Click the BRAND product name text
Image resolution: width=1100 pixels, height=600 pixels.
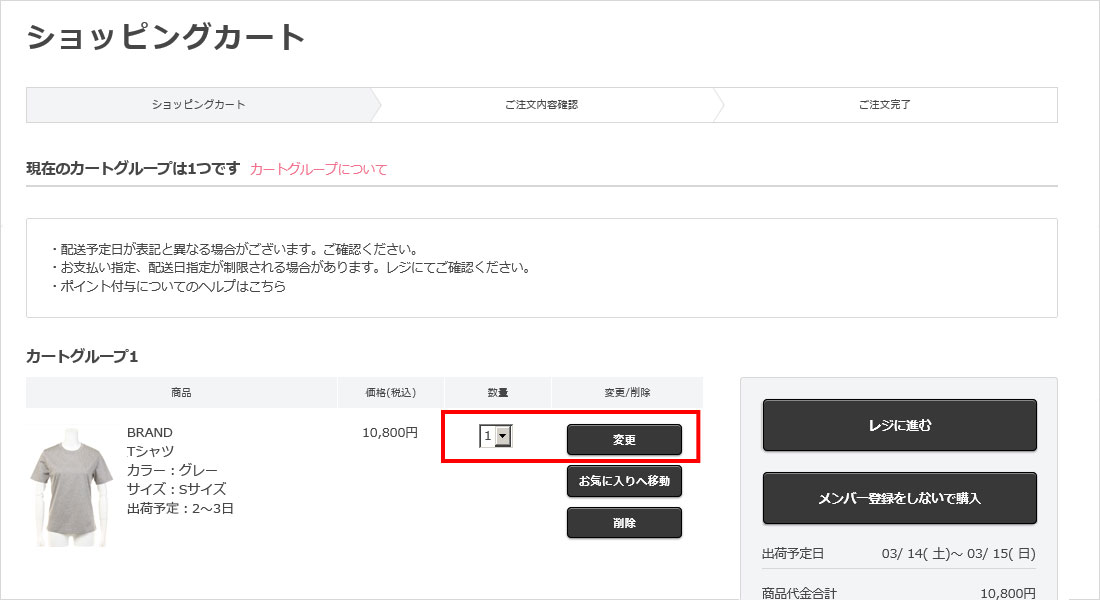[149, 432]
